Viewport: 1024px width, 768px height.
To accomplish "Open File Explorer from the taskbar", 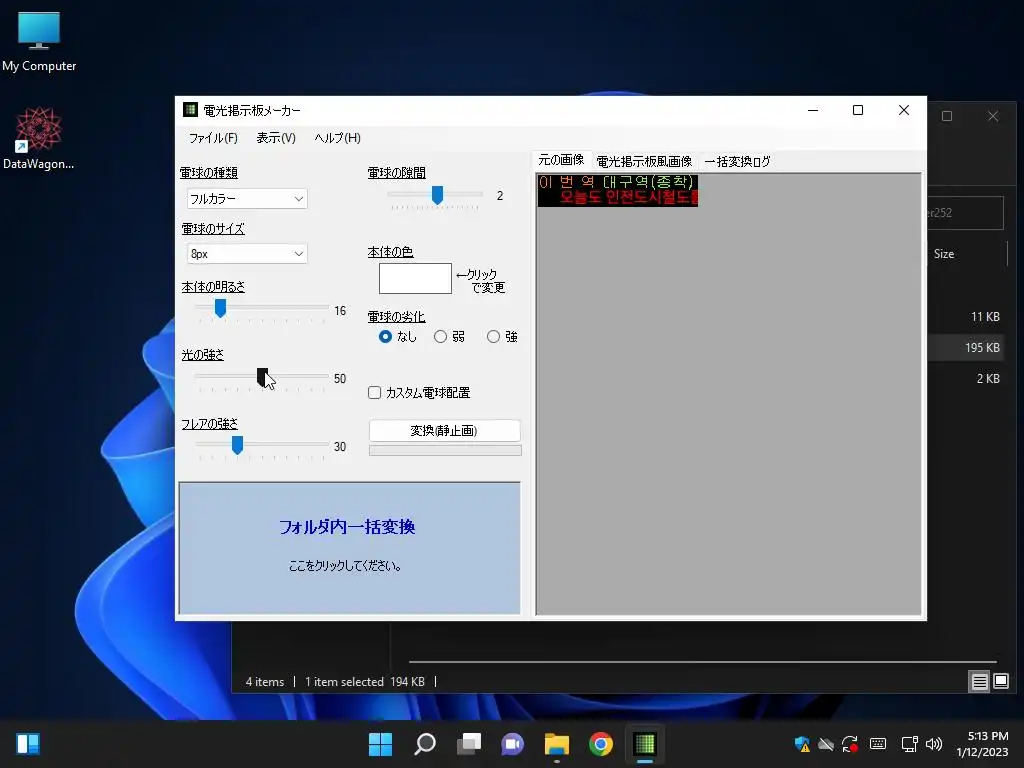I will click(556, 744).
